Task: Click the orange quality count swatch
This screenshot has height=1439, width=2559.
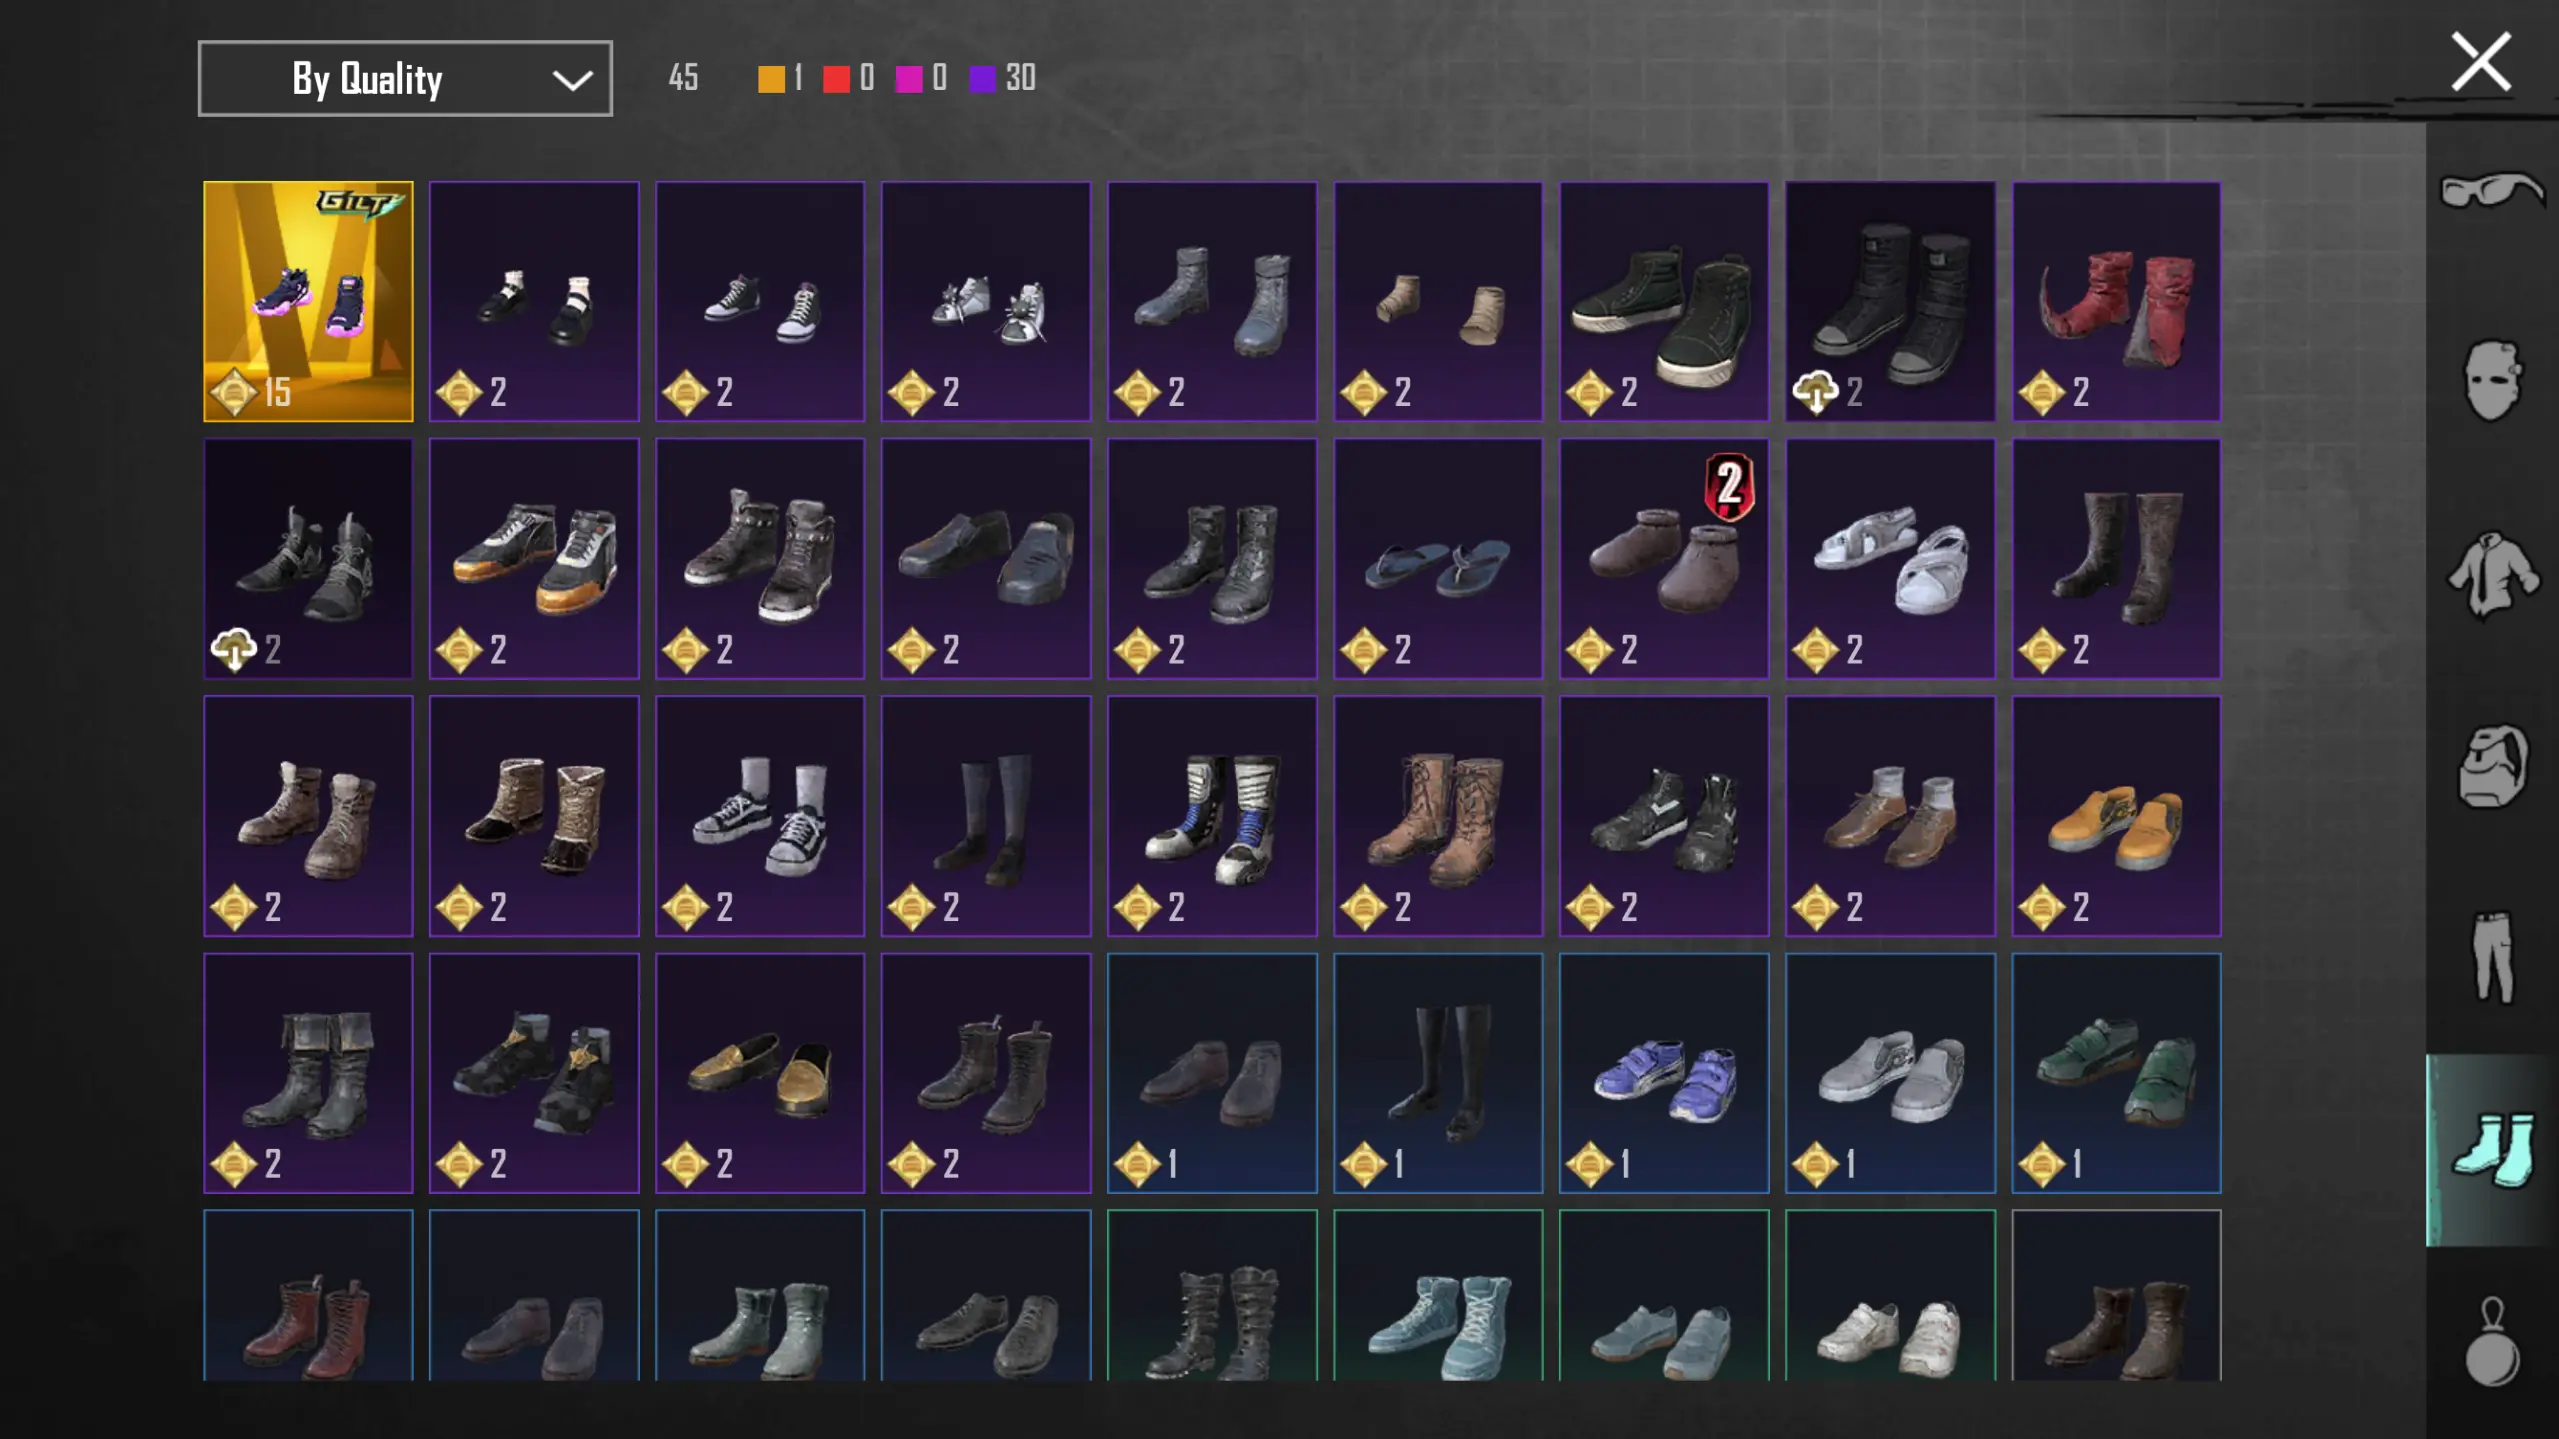Action: point(771,79)
